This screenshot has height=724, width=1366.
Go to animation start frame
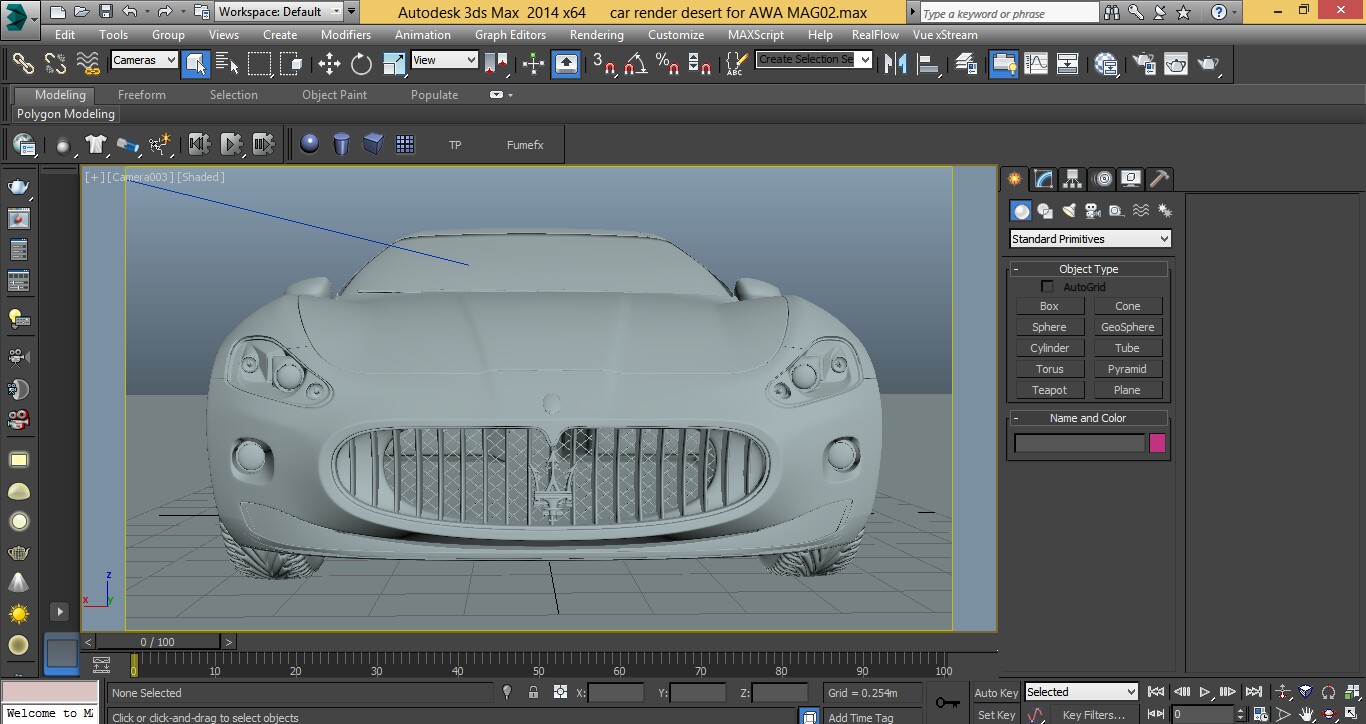[x=1156, y=692]
